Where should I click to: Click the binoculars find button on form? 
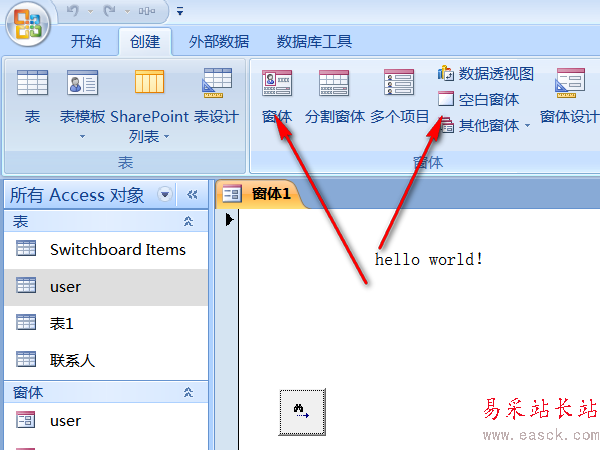tap(302, 412)
